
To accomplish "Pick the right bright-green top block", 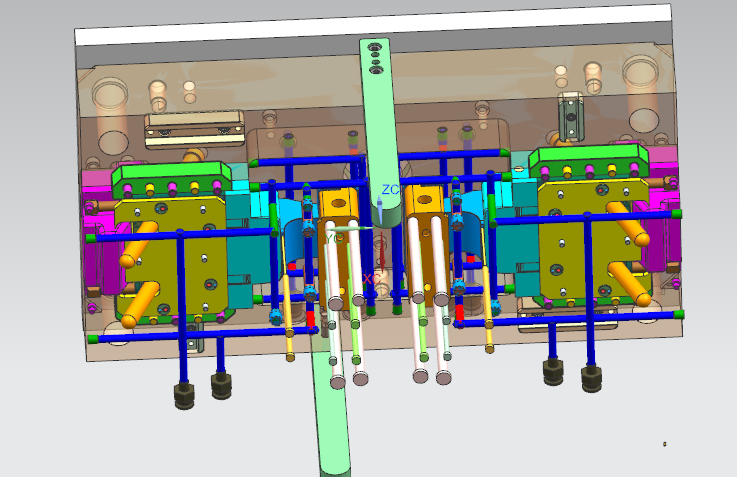I will 589,162.
